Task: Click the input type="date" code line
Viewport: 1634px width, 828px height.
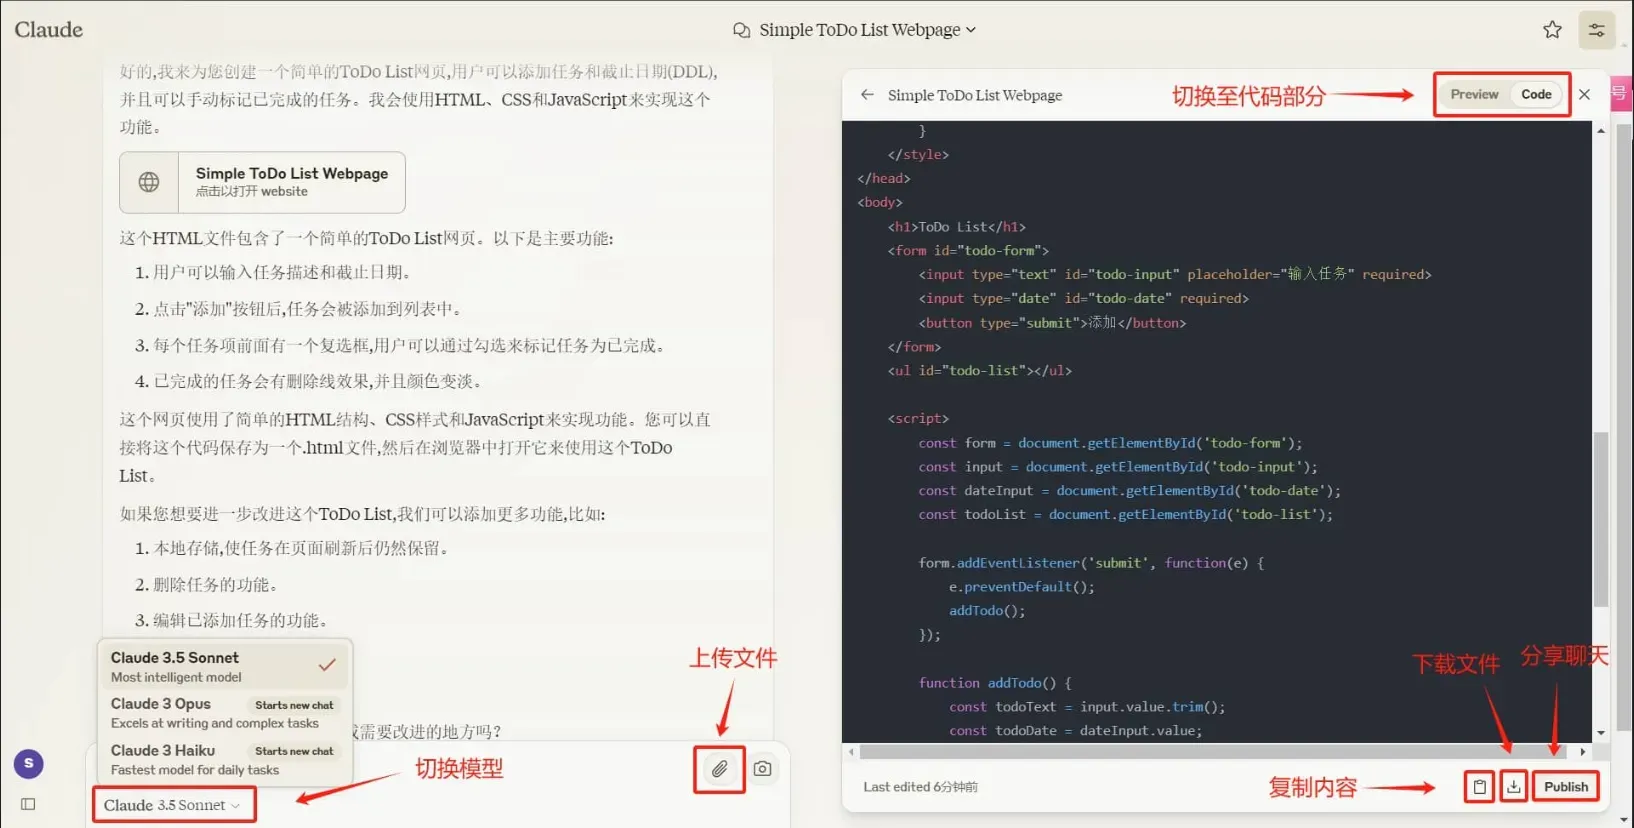Action: coord(1083,299)
